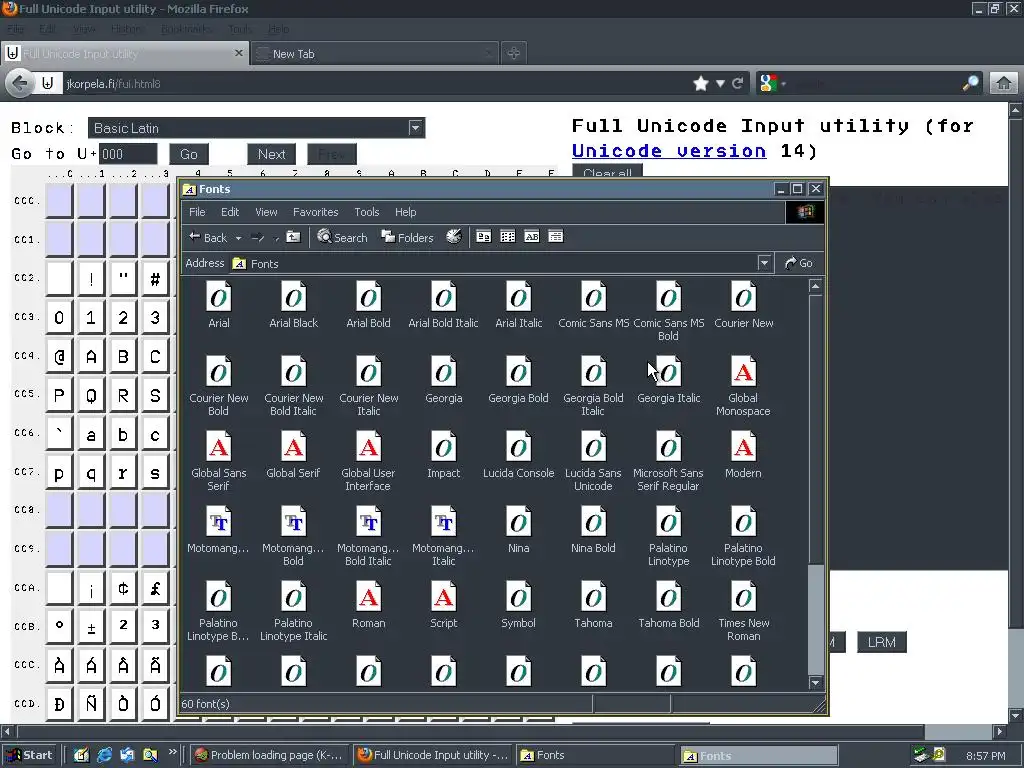Bookmark page with the star icon
The height and width of the screenshot is (768, 1024).
click(701, 84)
